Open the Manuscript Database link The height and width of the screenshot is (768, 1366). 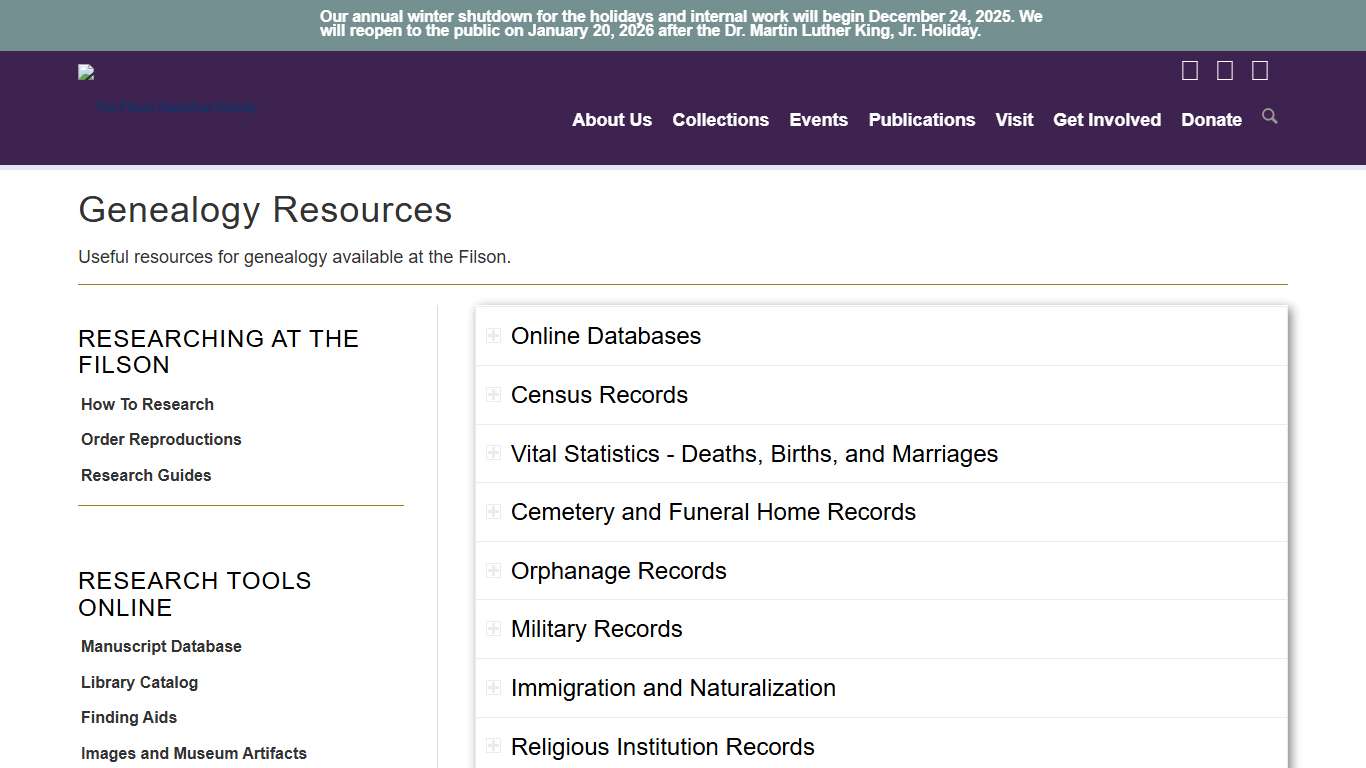(161, 646)
